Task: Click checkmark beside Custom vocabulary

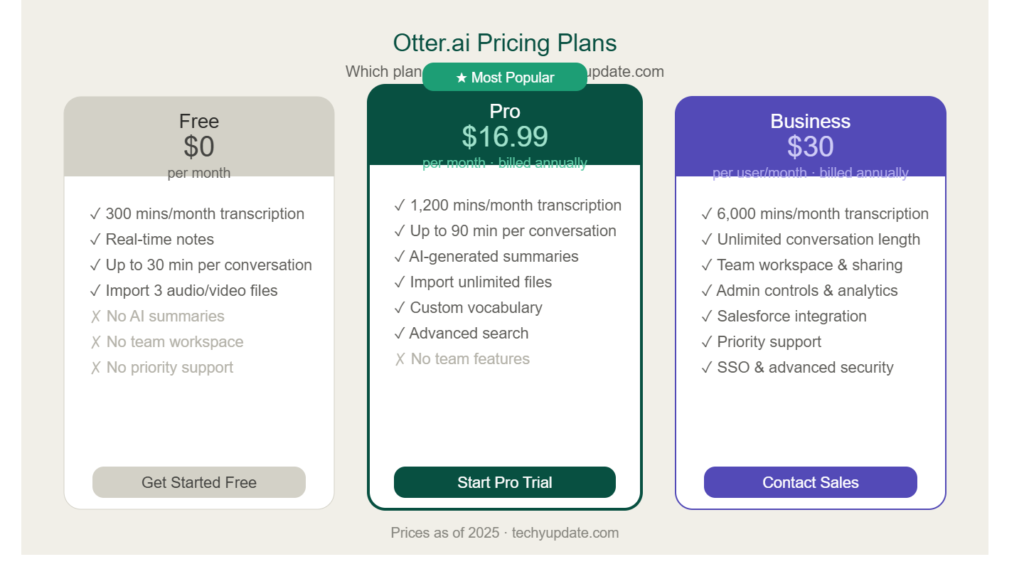Action: (400, 308)
